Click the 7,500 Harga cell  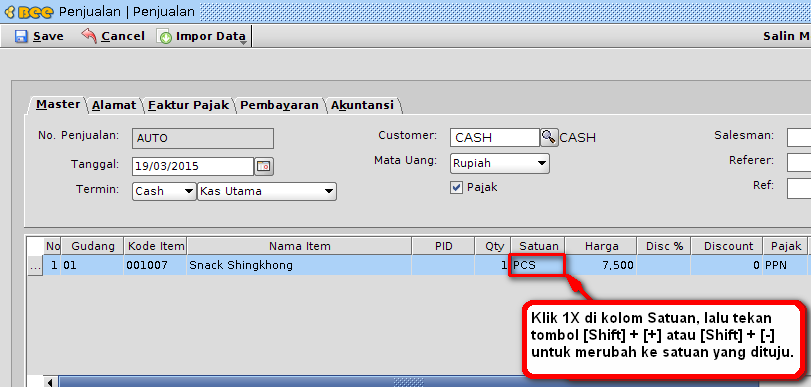coord(600,265)
